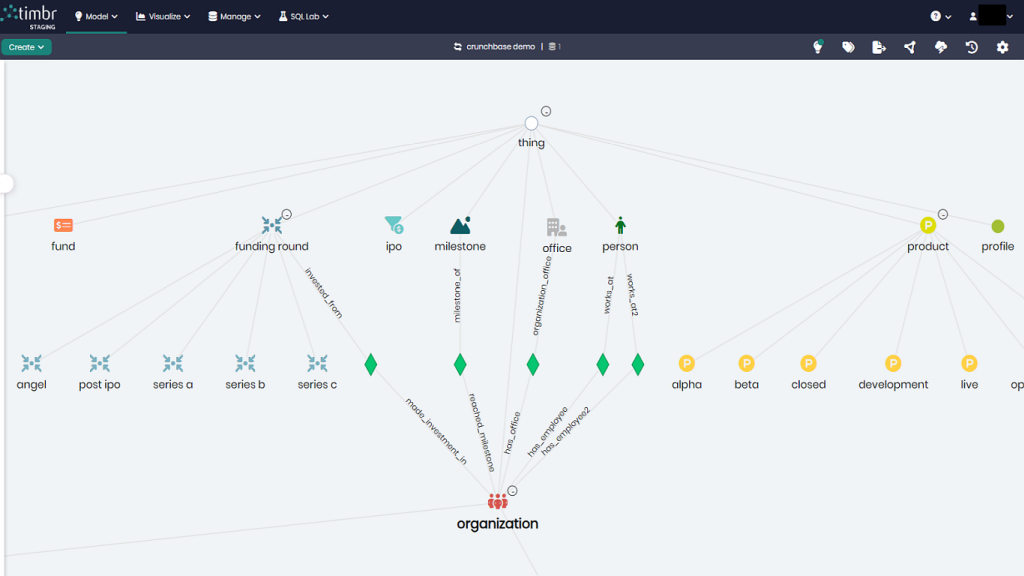Select the series c concept icon
The height and width of the screenshot is (576, 1024).
click(x=317, y=364)
